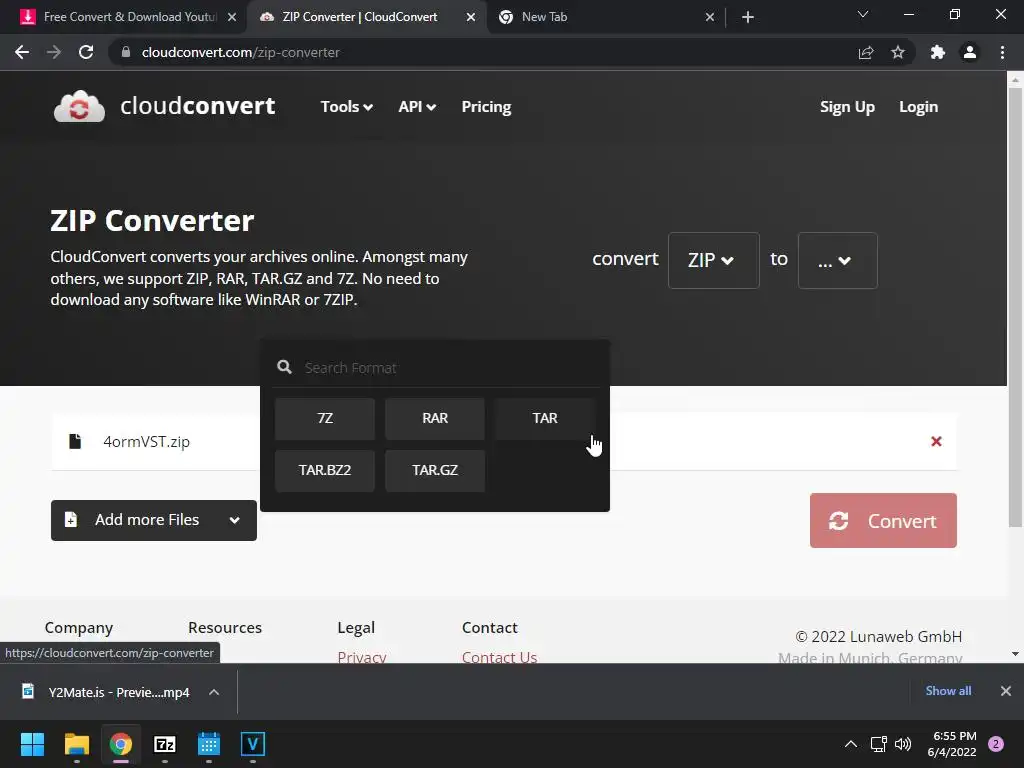Image resolution: width=1024 pixels, height=768 pixels.
Task: Open the Contact Us link
Action: [499, 656]
